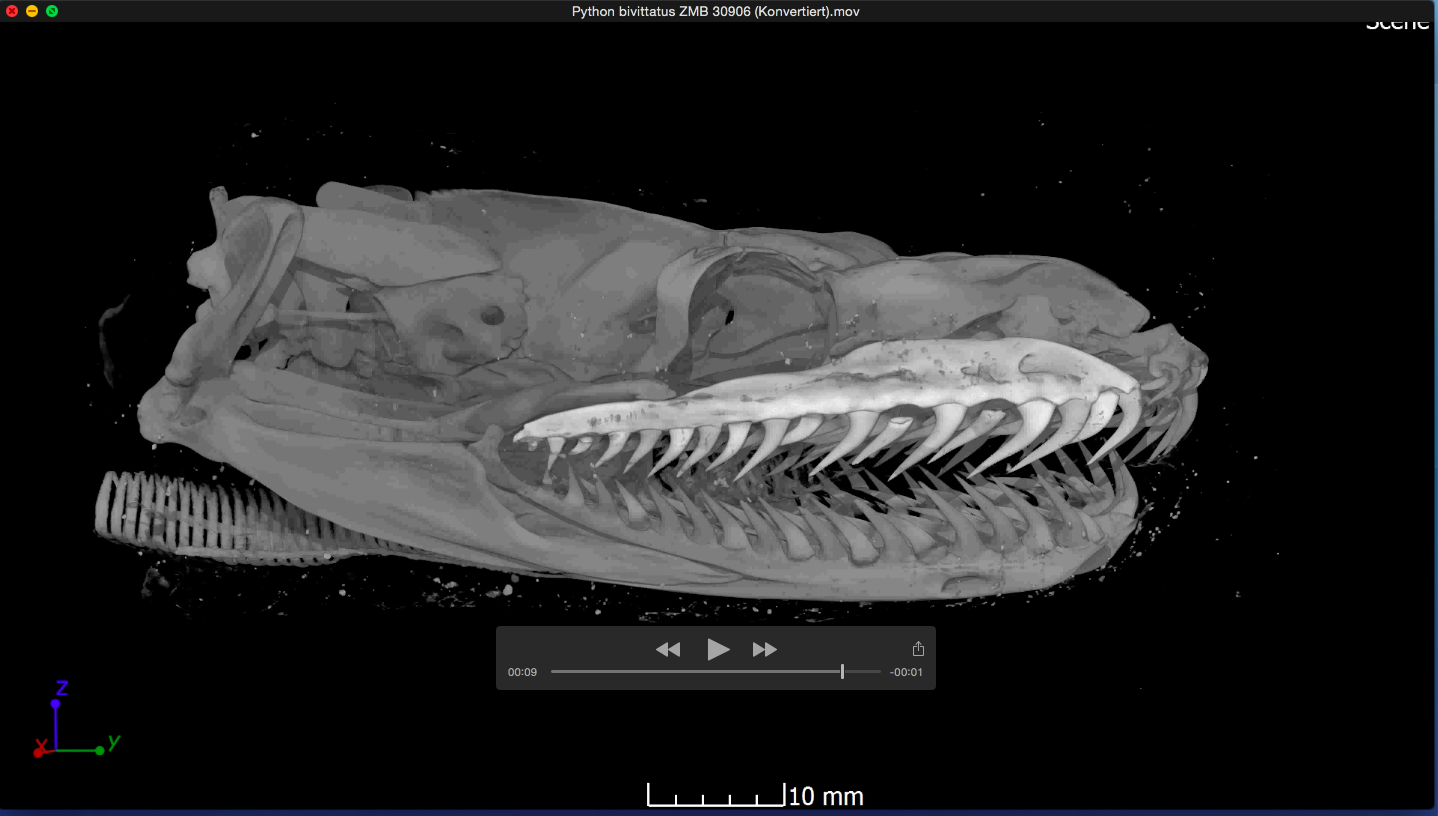Toggle the remaining time -00:01 display

point(906,672)
